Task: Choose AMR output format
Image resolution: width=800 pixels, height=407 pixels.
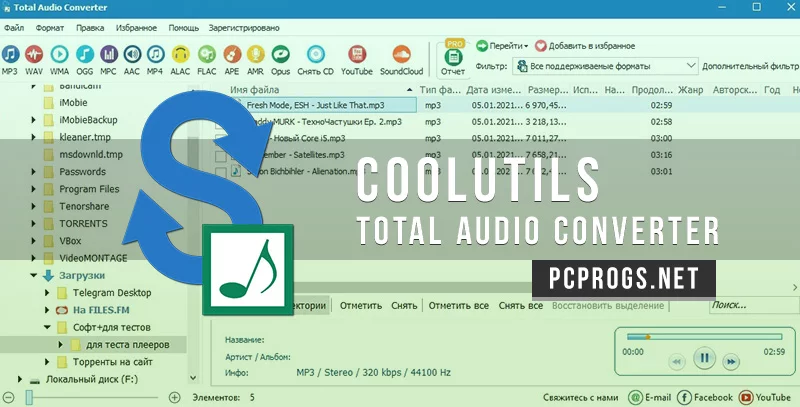Action: tap(255, 60)
